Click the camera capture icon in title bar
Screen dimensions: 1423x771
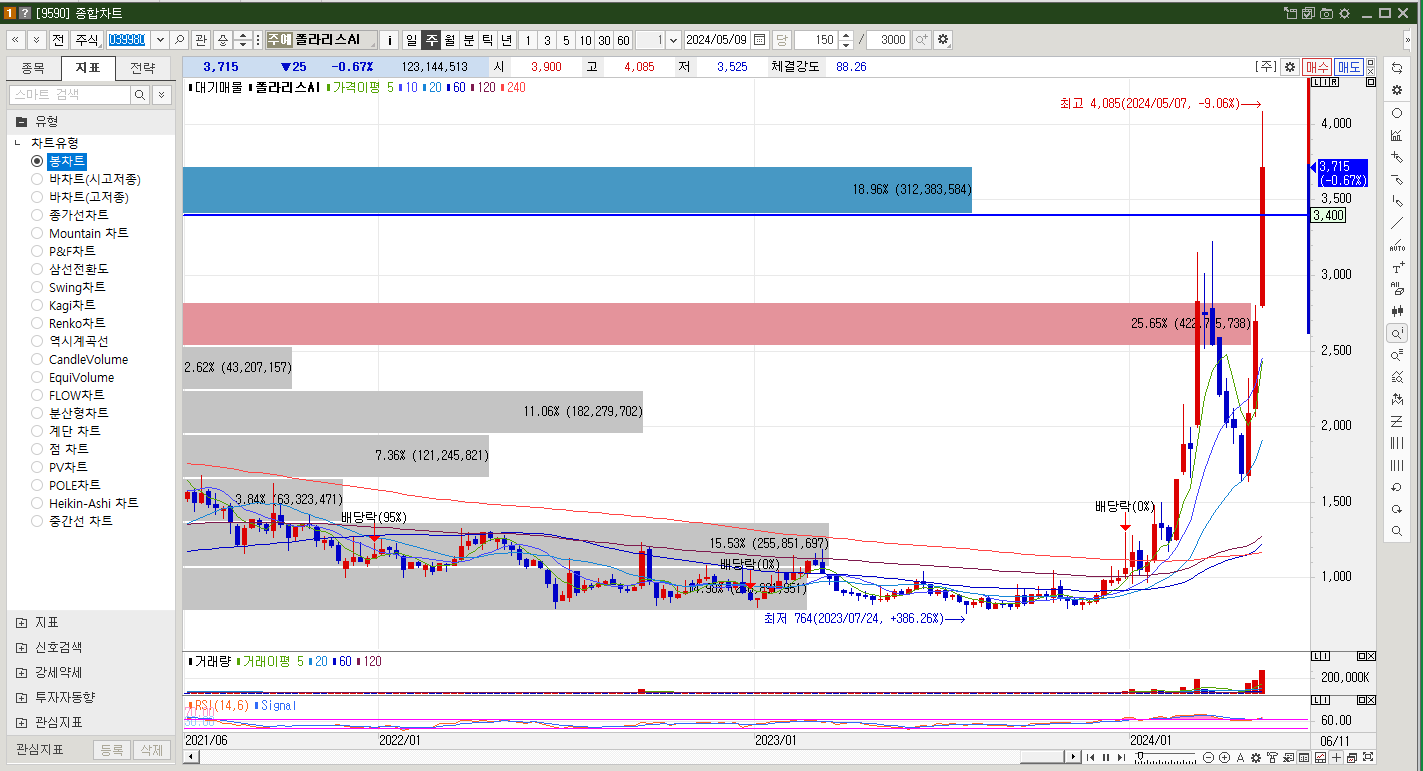(x=1326, y=13)
